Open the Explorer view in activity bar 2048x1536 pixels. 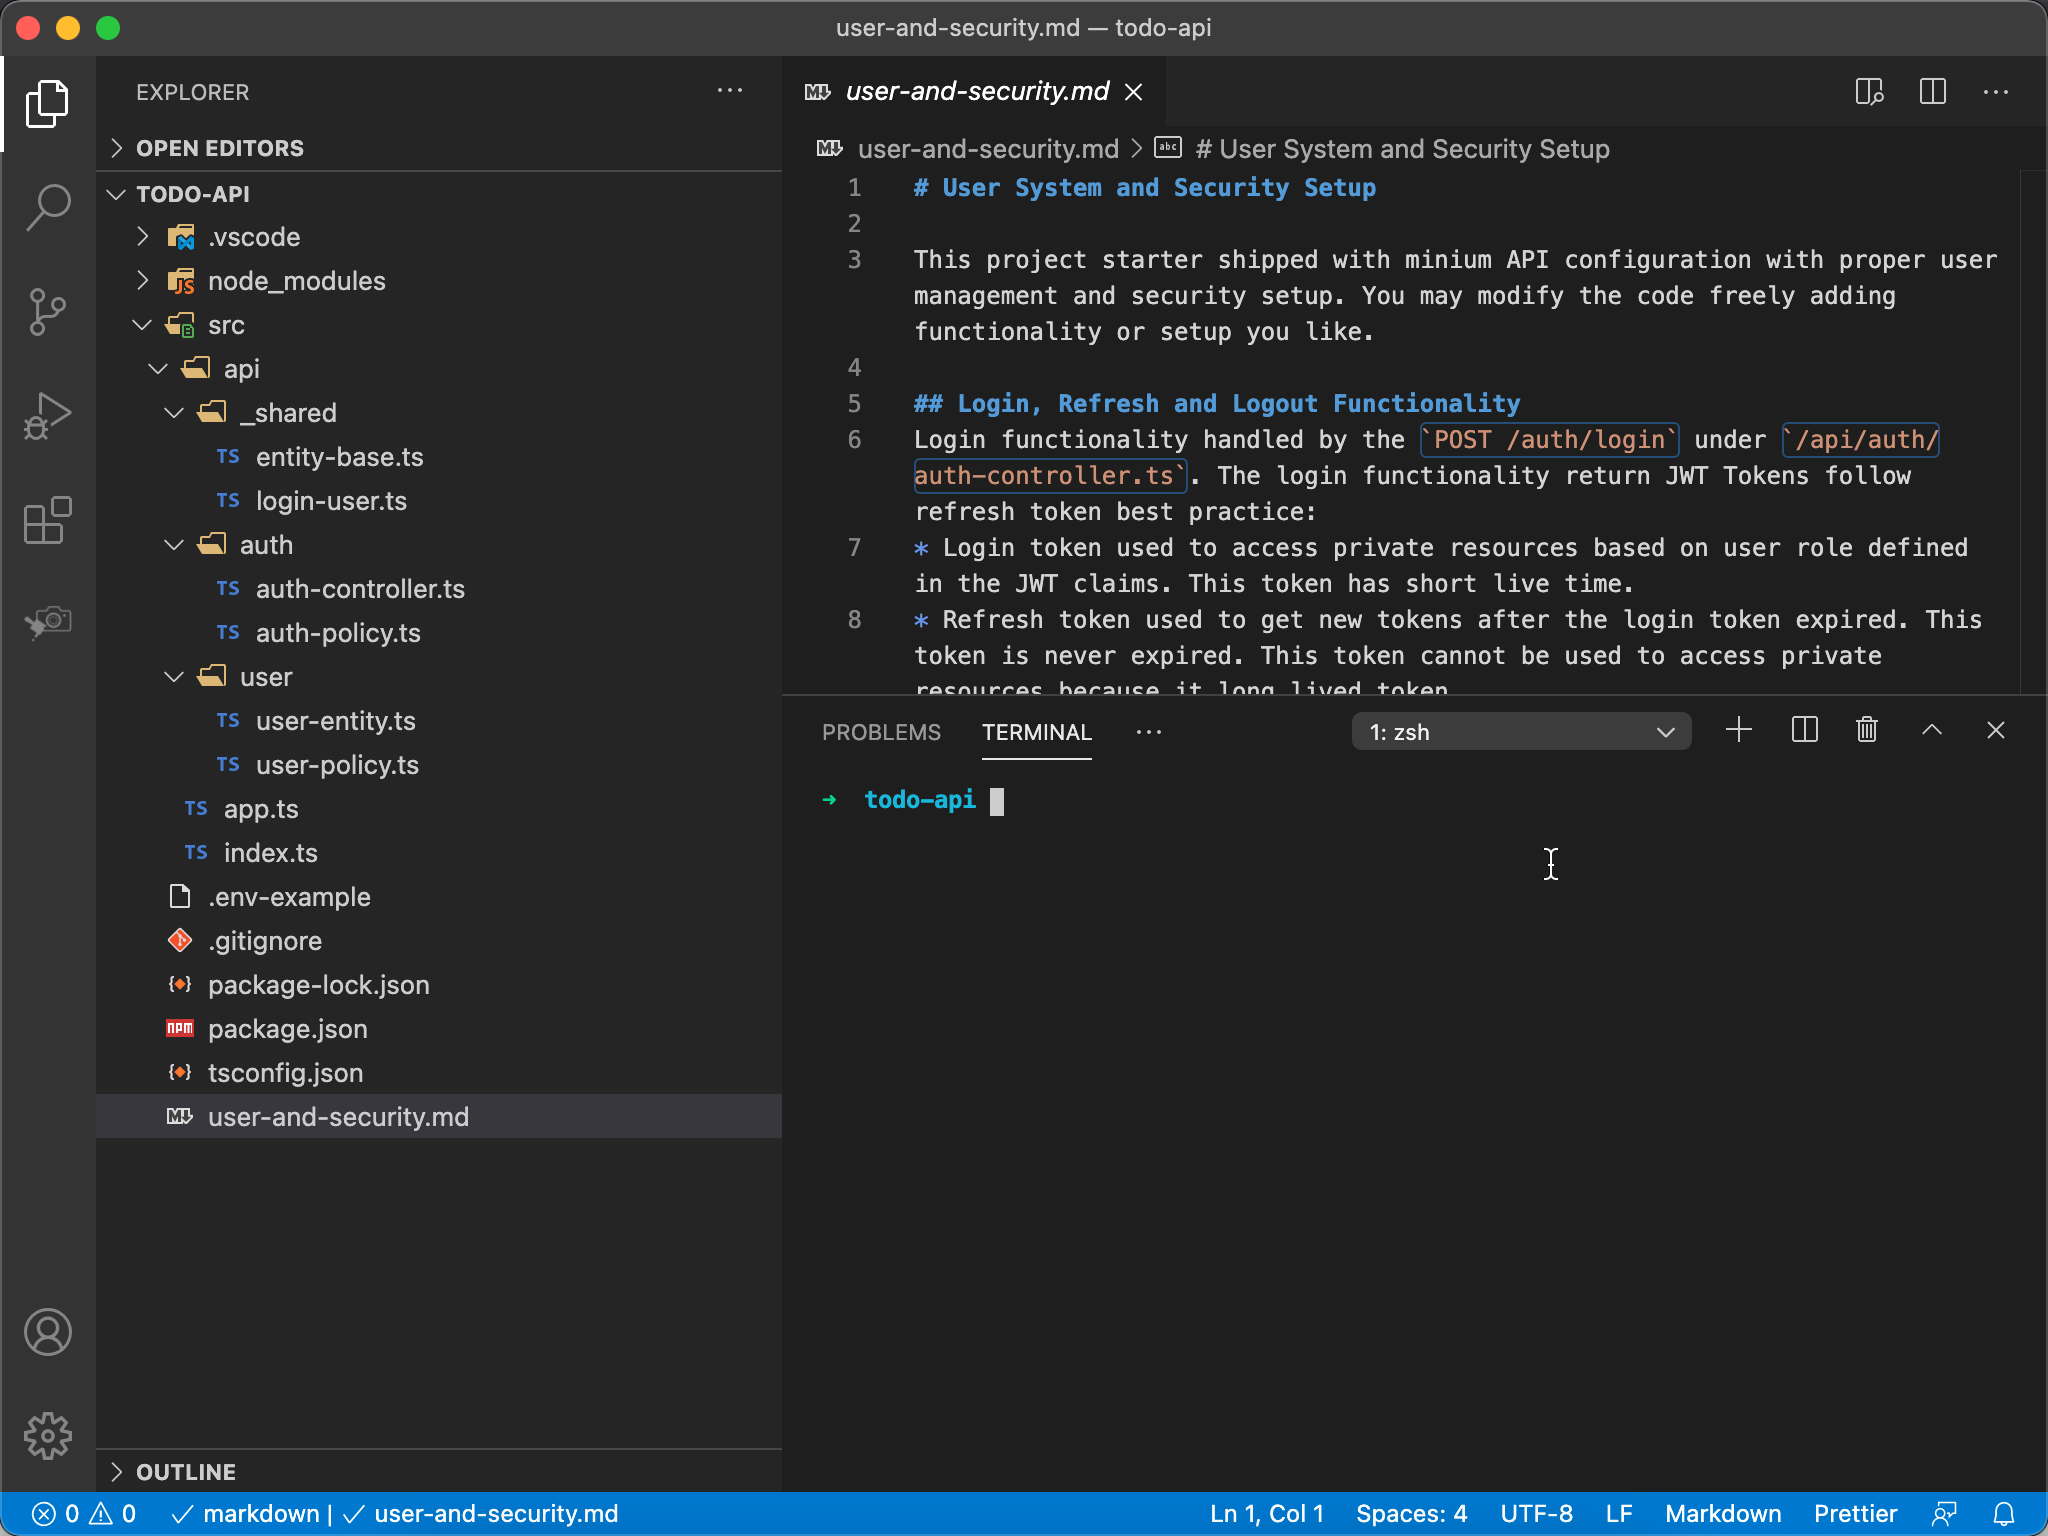[x=47, y=104]
